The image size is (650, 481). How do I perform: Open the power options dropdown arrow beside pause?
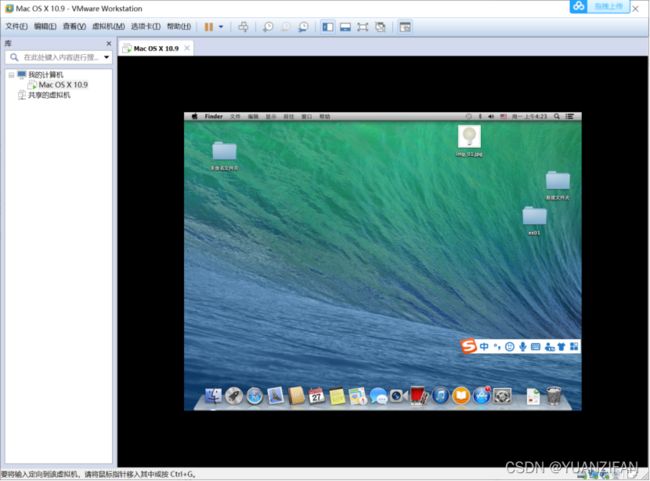point(221,27)
